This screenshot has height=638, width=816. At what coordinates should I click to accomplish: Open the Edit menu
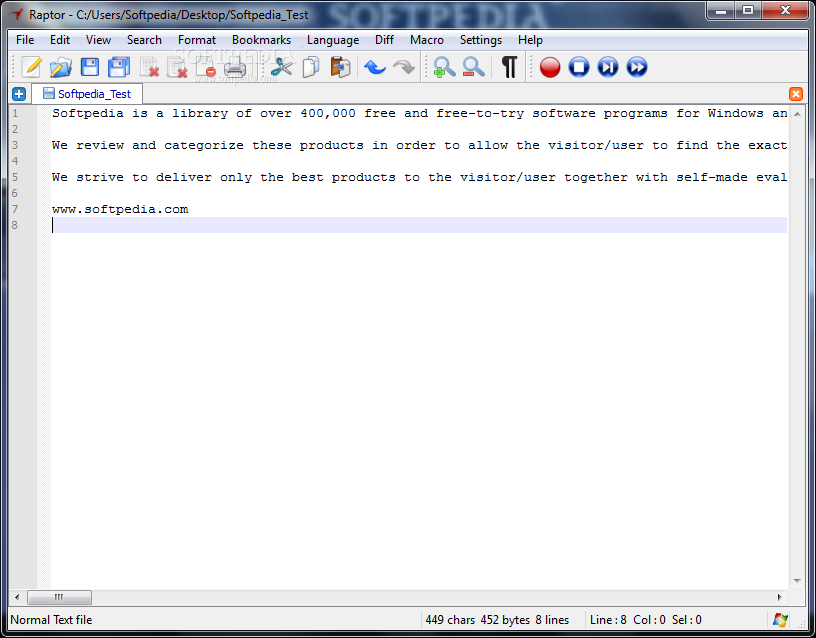click(x=60, y=40)
